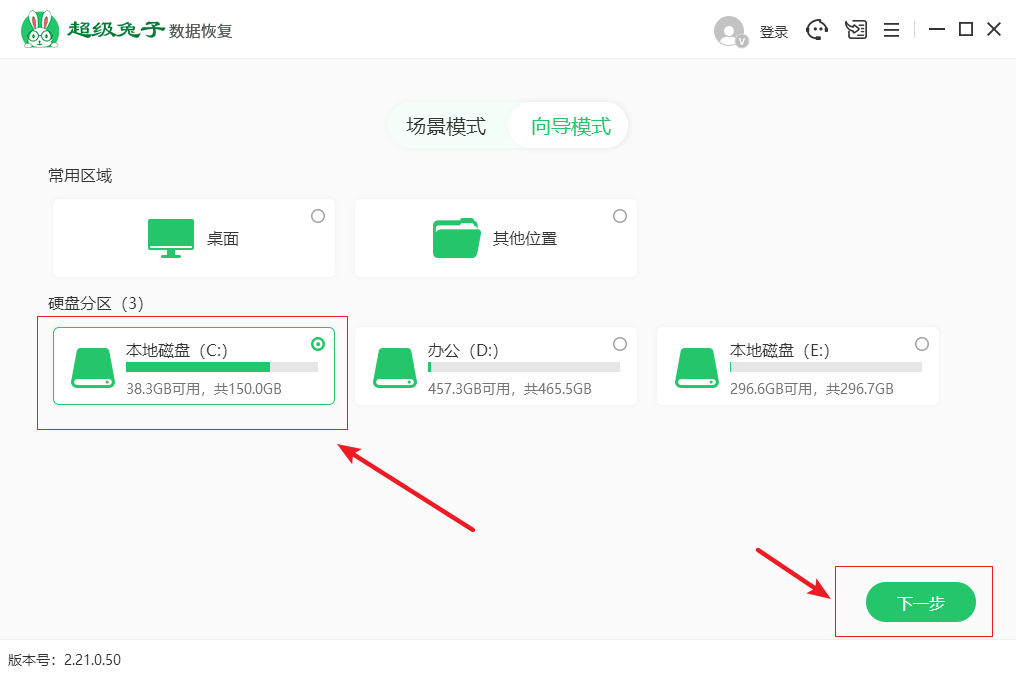
Task: Switch to 场景模式 tab
Action: (x=446, y=126)
